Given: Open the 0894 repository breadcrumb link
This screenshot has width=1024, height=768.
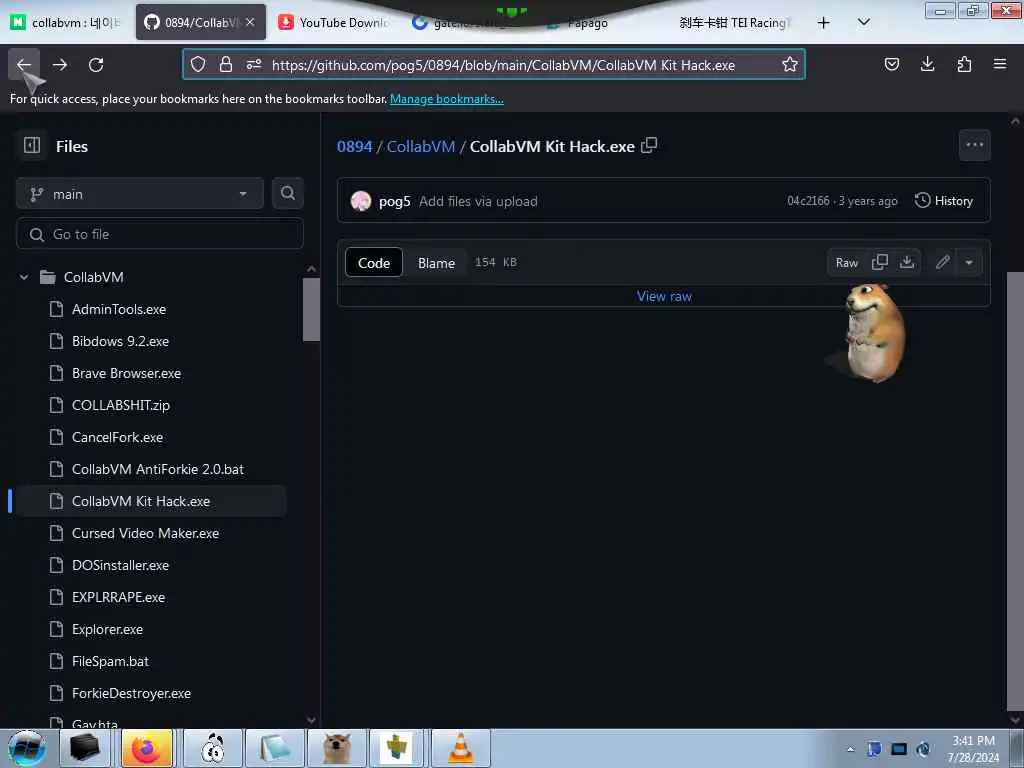Looking at the screenshot, I should coord(355,146).
